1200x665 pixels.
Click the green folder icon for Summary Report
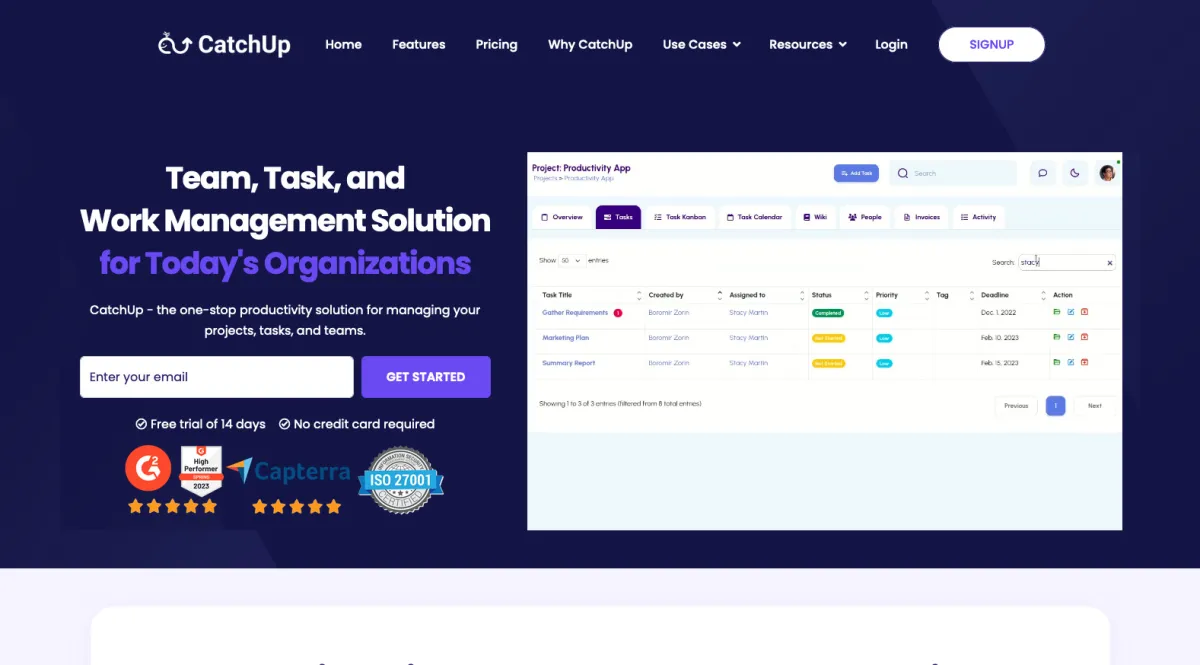[x=1057, y=362]
